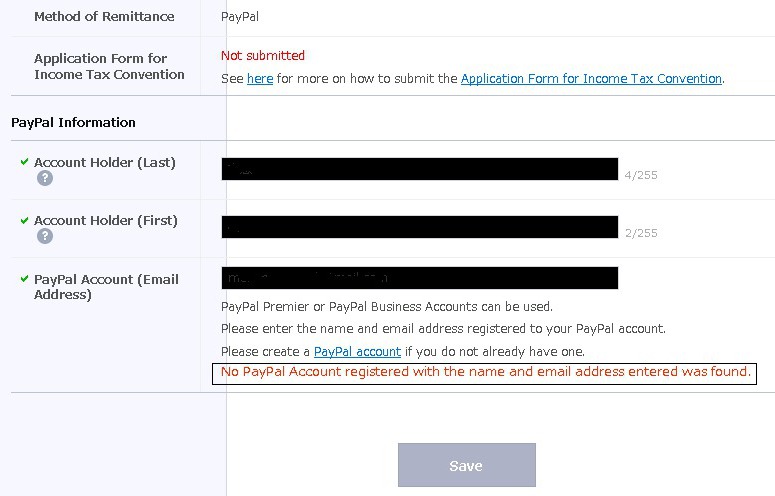Click the Account Holder (Last) label text
Screen dimensions: 775x496
point(105,162)
